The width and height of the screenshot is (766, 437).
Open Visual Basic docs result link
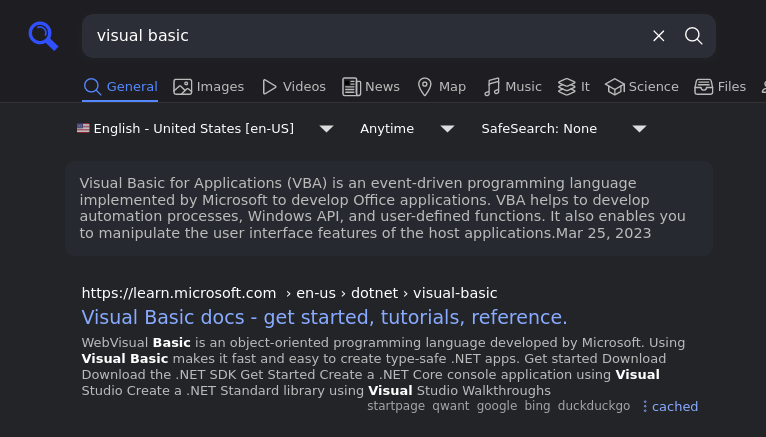(x=324, y=318)
